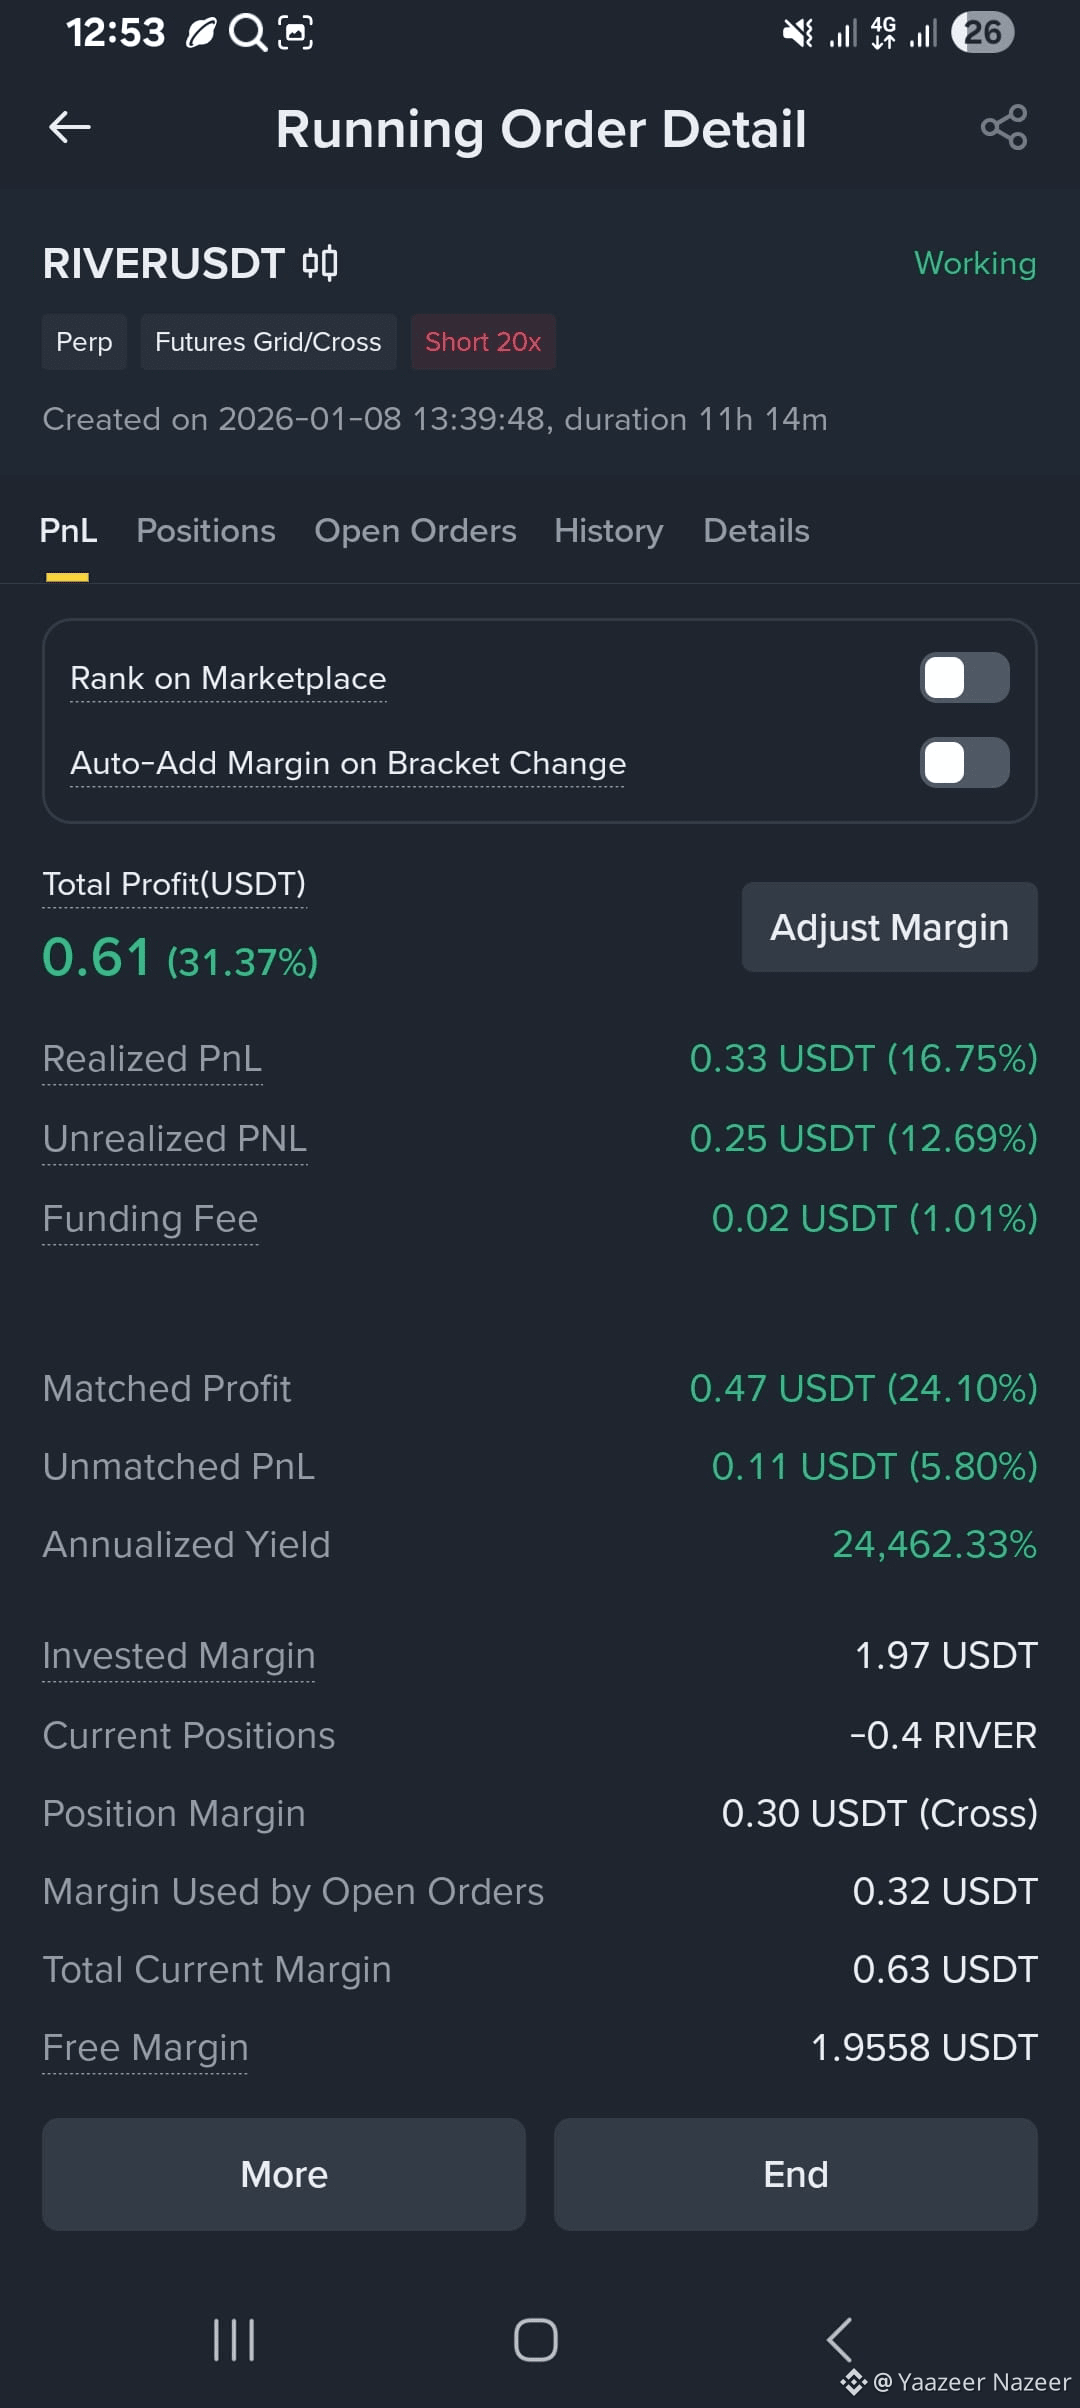Tap Android home button icon
Viewport: 1080px width, 2408px height.
click(536, 2340)
